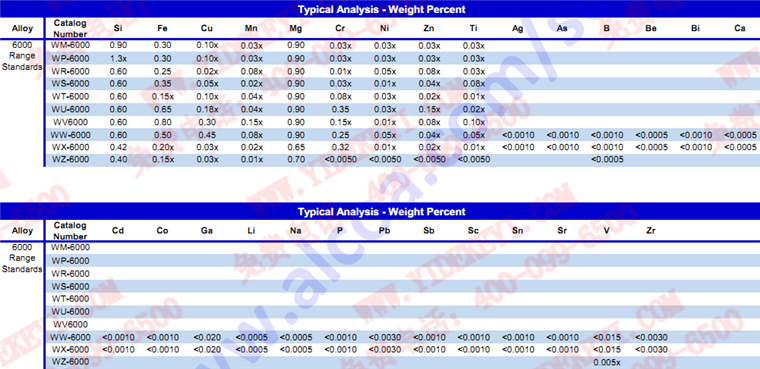Click the Catalog Number header in lower table
This screenshot has width=760, height=369.
click(70, 231)
